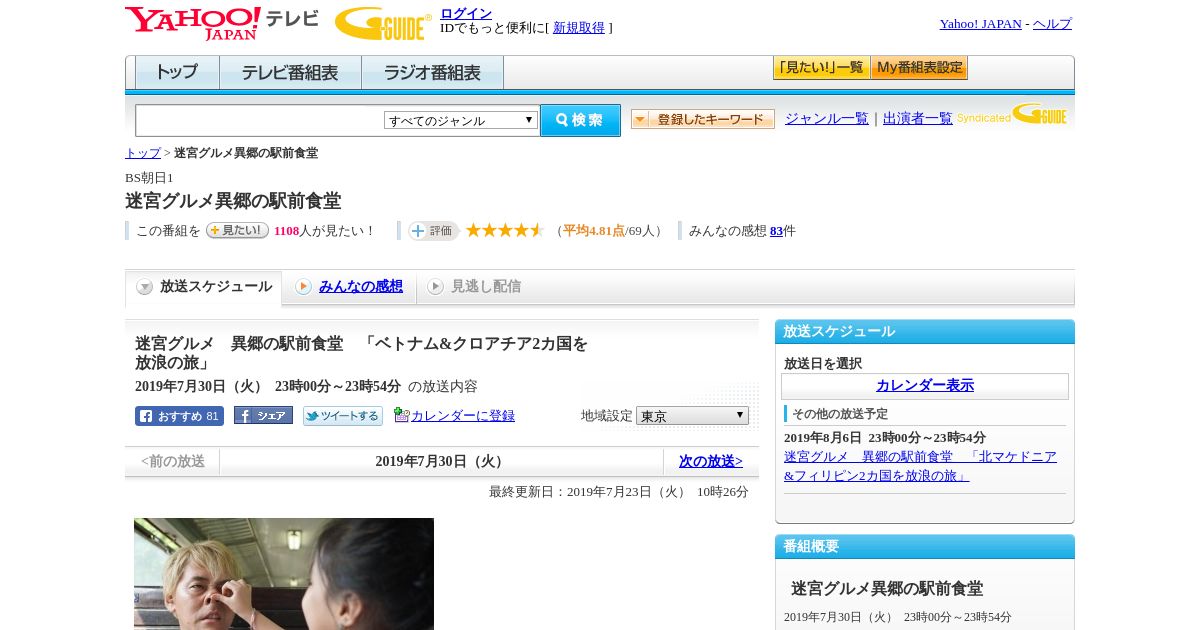Click the 「見たい!」一覧 button
The width and height of the screenshot is (1200, 630).
[x=821, y=68]
